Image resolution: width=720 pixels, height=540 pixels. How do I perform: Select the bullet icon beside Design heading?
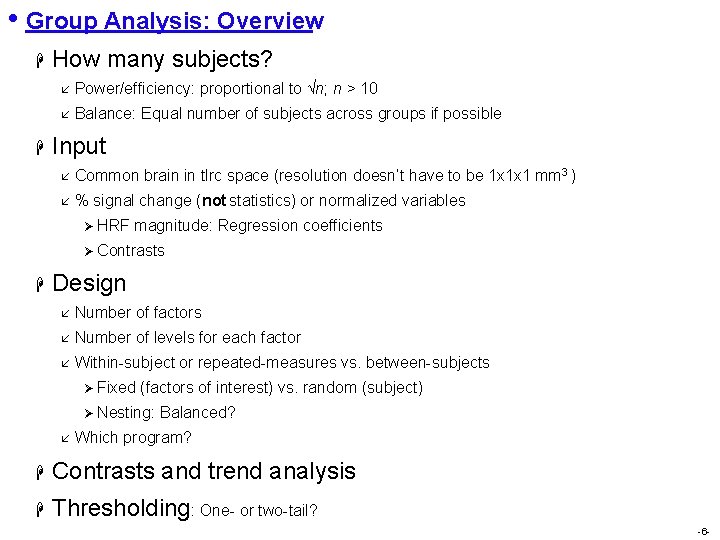pos(40,284)
